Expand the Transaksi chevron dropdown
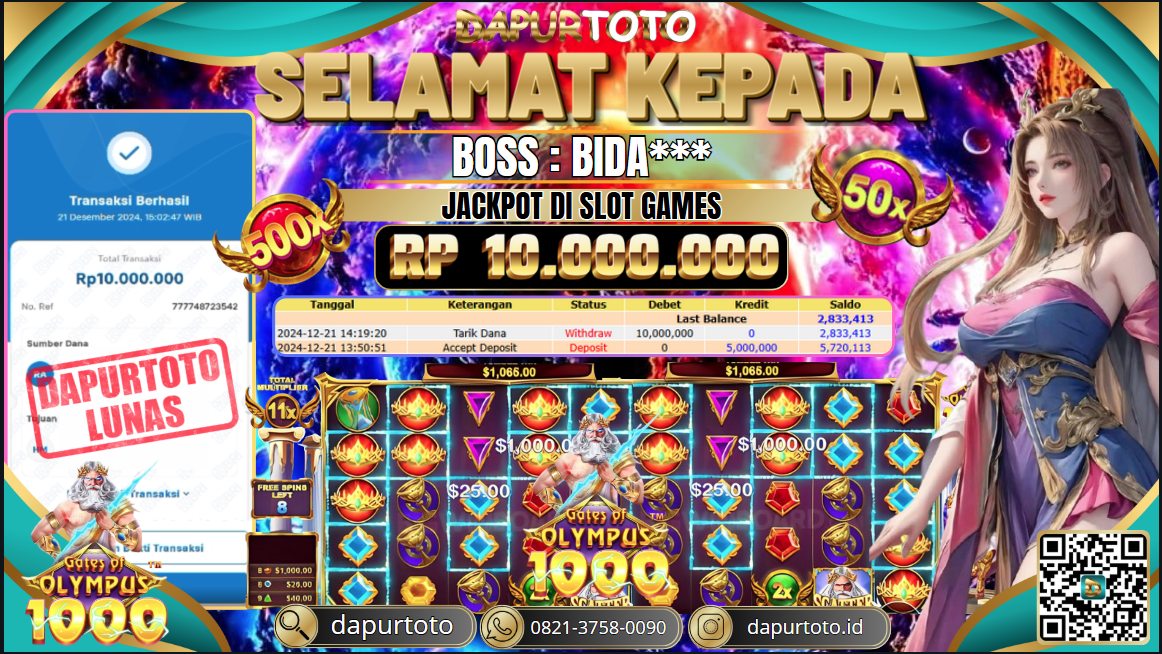 click(186, 494)
